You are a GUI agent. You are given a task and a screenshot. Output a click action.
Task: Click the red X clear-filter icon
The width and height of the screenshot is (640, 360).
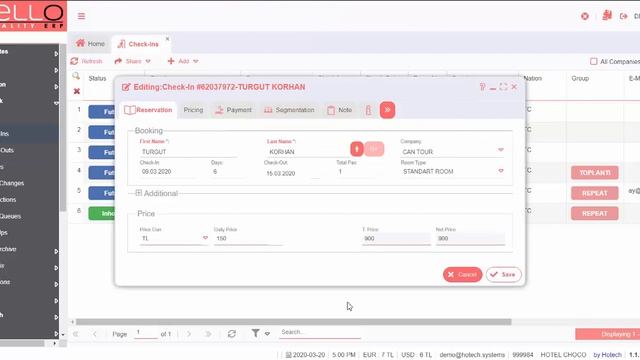[76, 91]
